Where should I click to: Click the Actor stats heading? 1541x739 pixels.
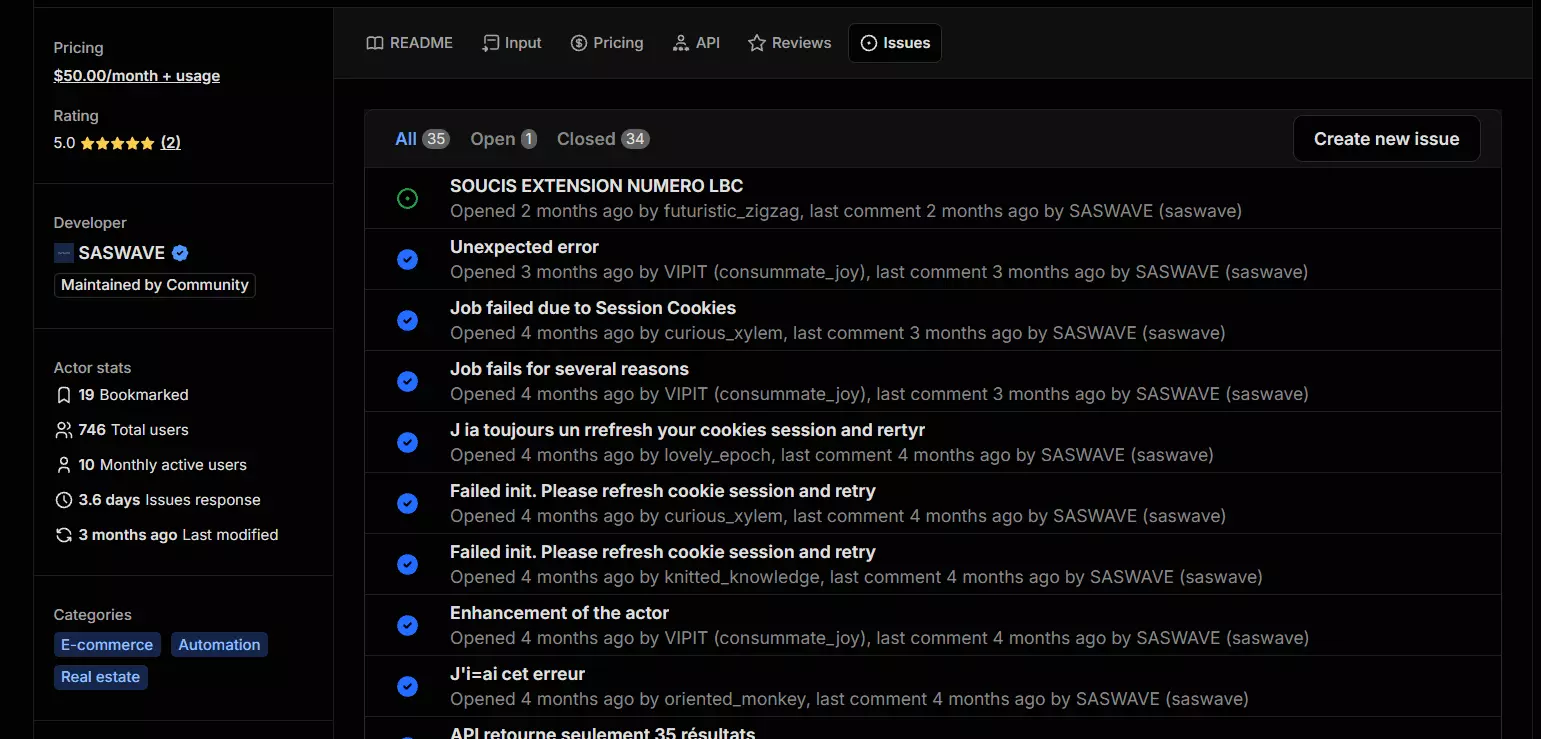[x=92, y=368]
